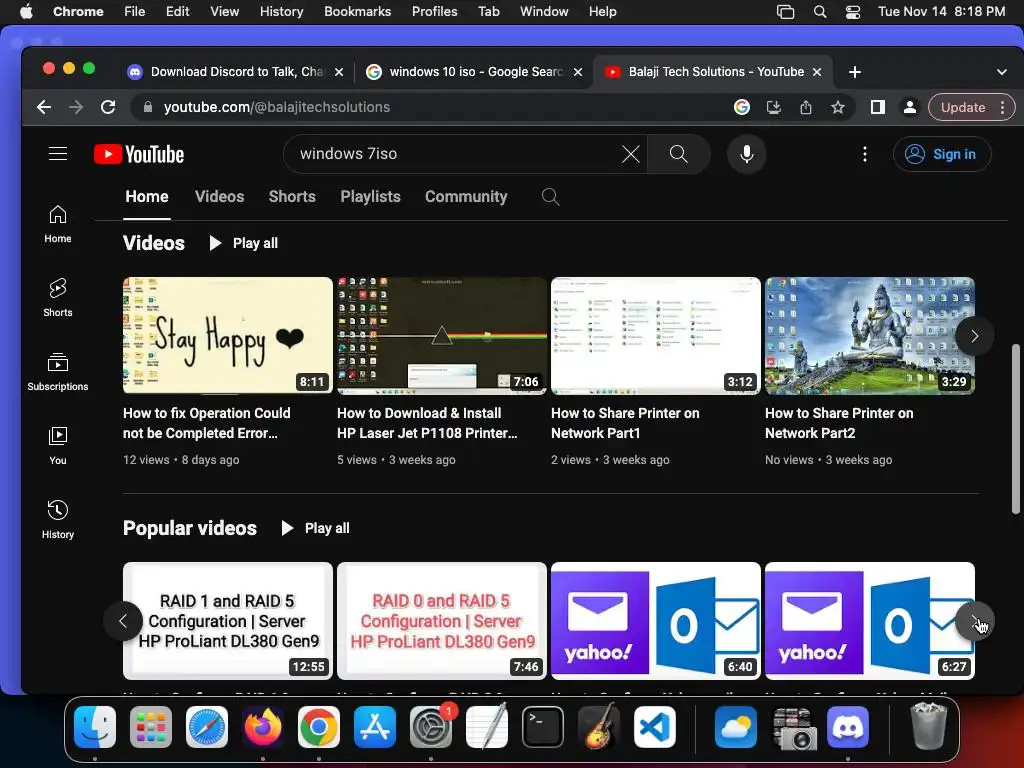The image size is (1024, 768).
Task: Select the channel Videos tab
Action: pyautogui.click(x=219, y=197)
